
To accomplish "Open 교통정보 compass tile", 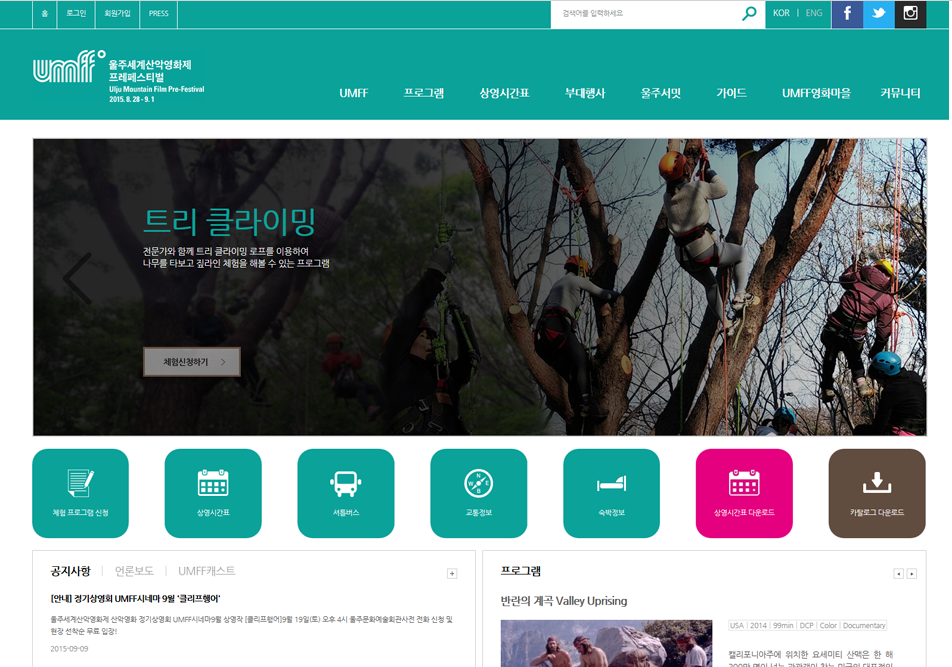I will click(x=479, y=493).
